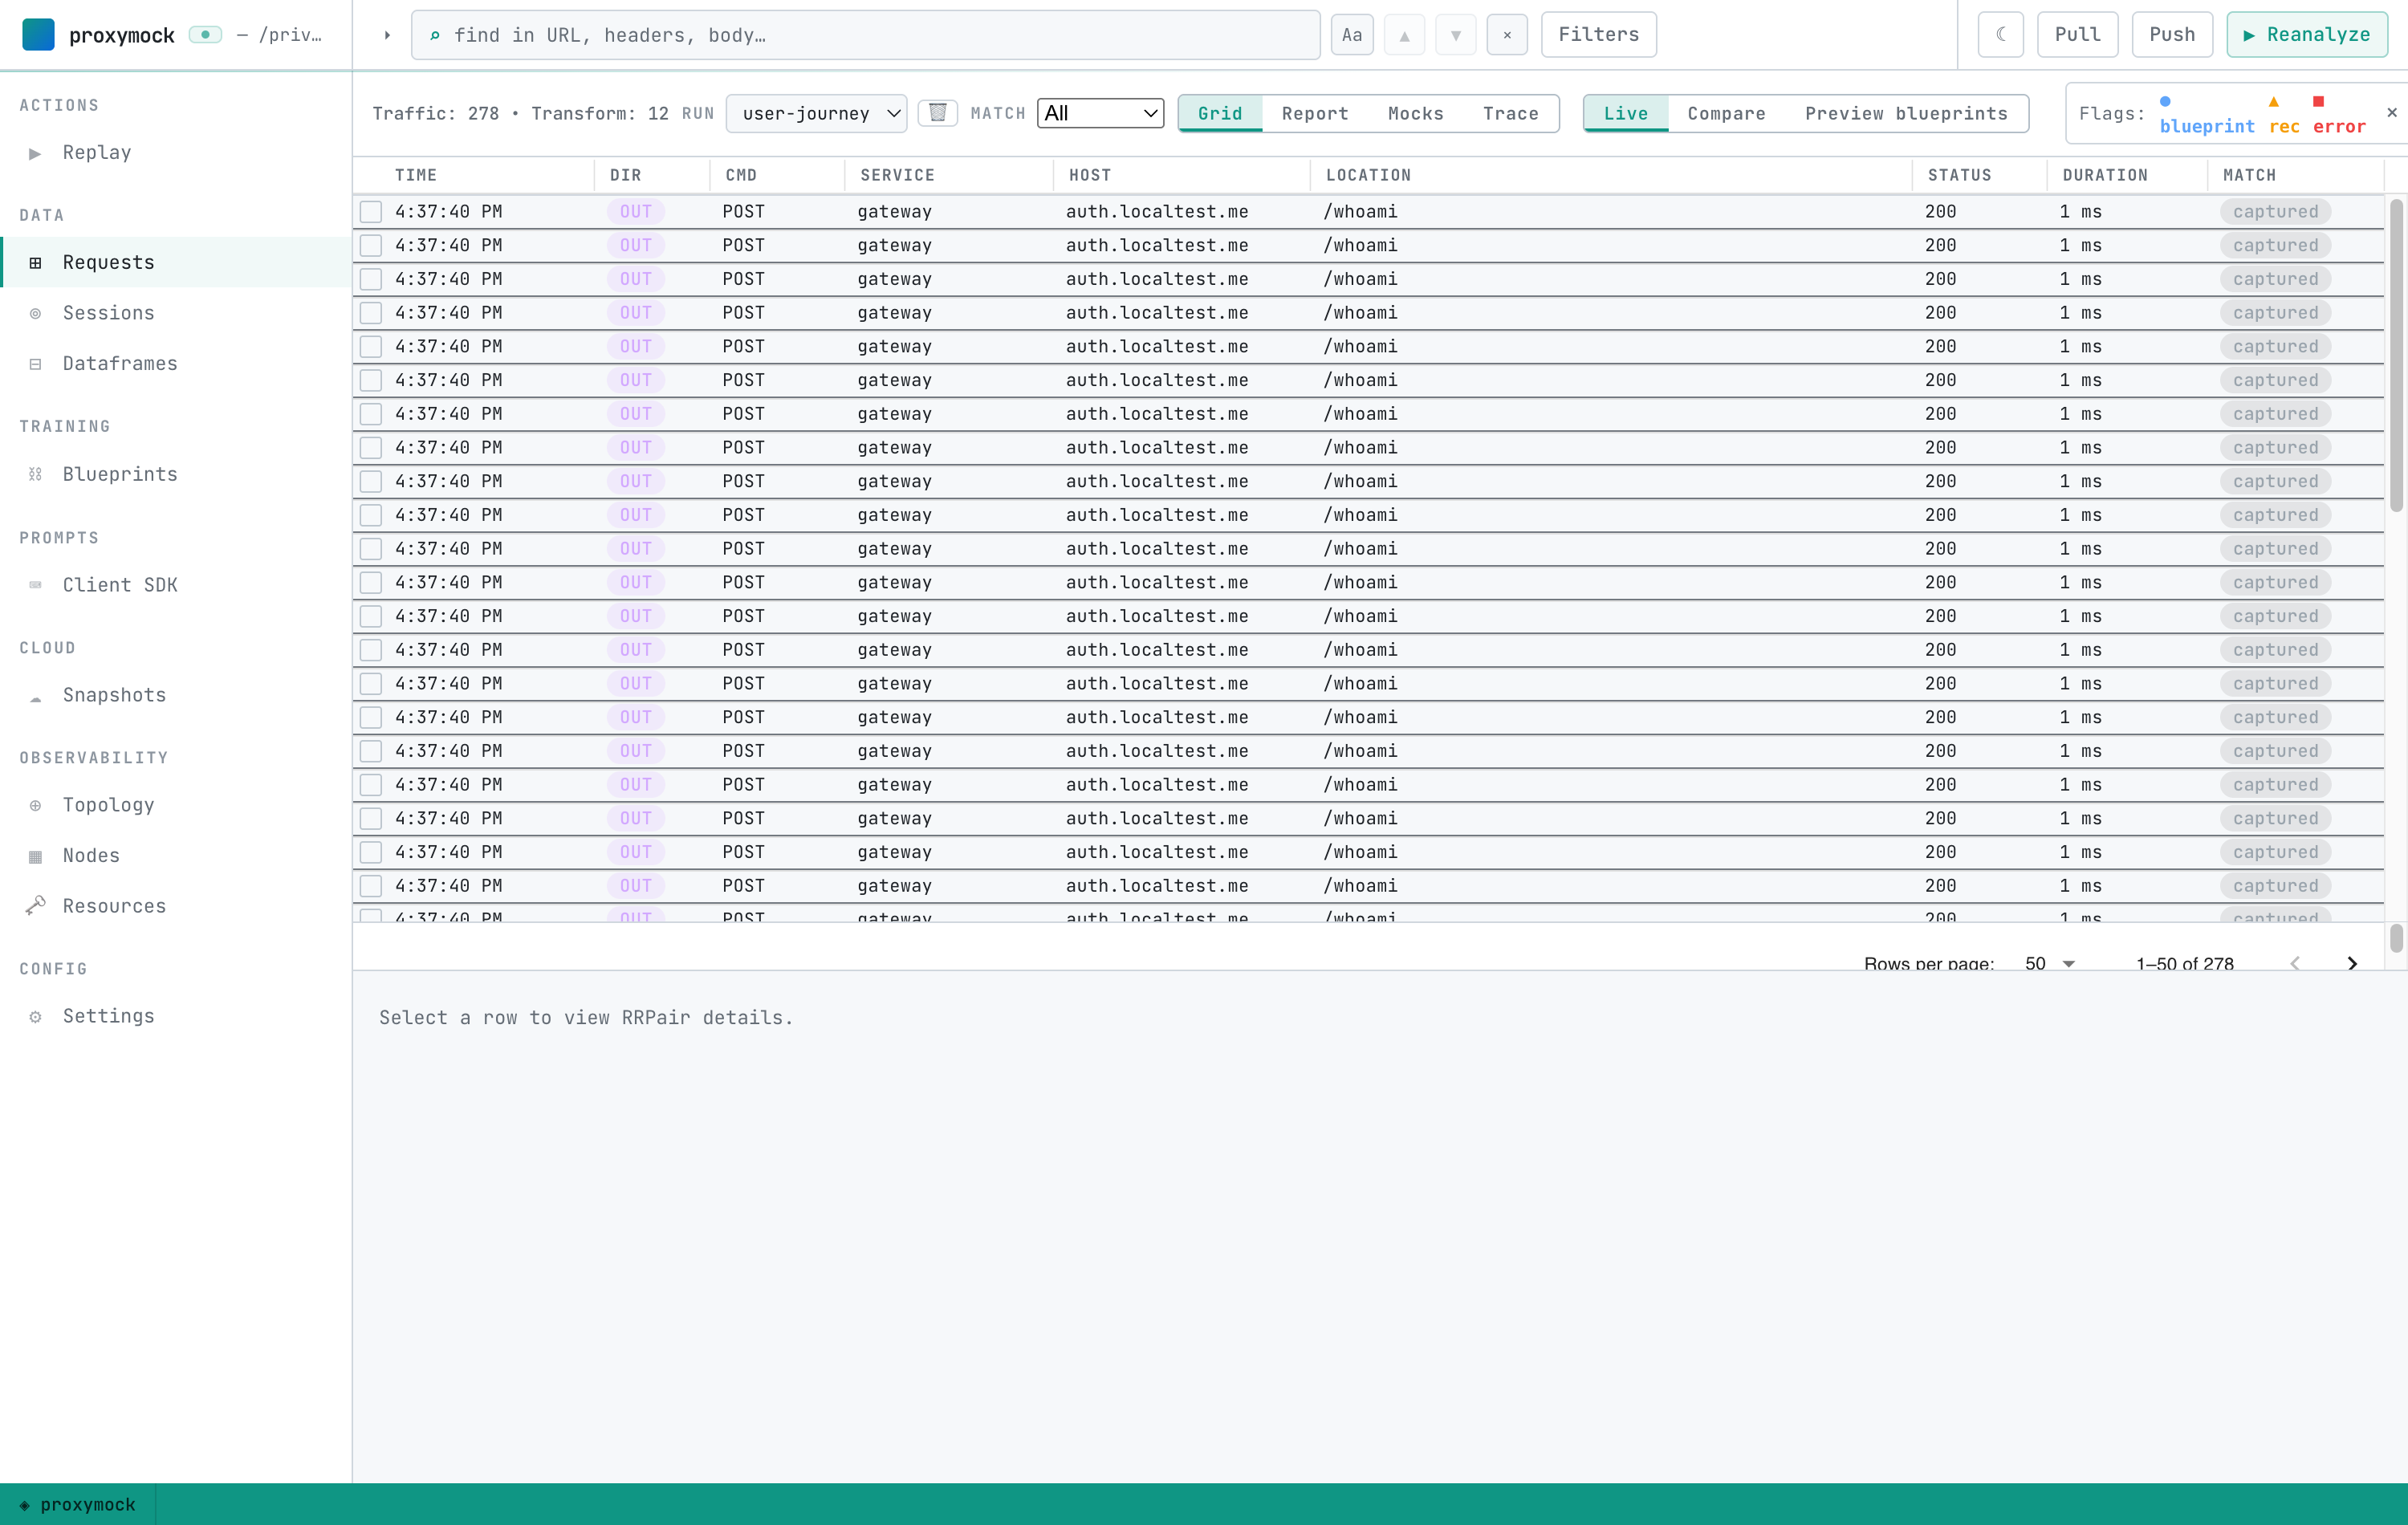Click the SERVICE column header
This screenshot has height=1525, width=2408.
coord(897,175)
